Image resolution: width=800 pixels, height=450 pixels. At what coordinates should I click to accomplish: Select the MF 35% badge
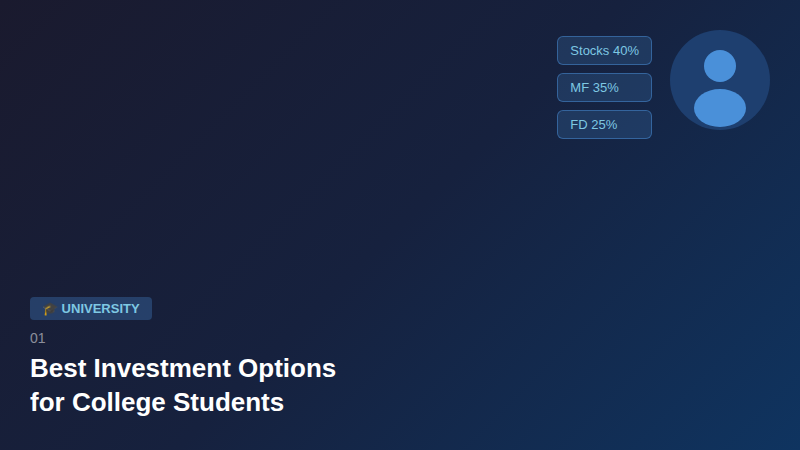[604, 88]
